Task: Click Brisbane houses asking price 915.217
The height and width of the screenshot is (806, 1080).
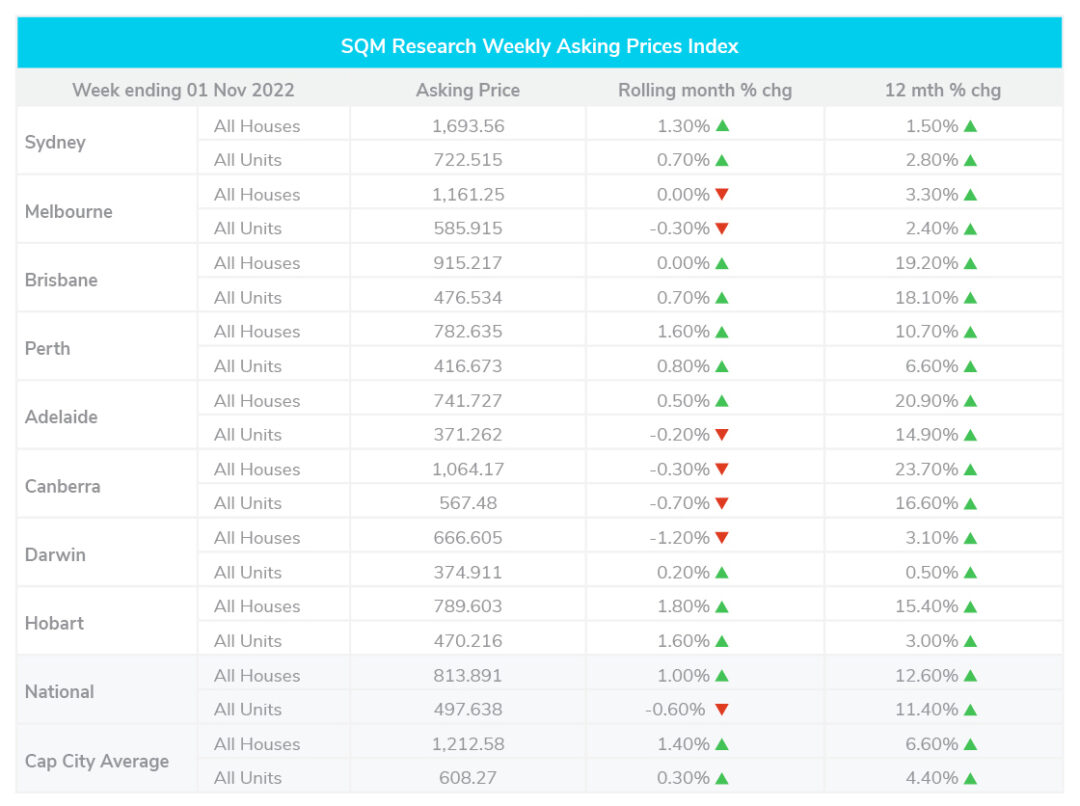Action: click(468, 263)
